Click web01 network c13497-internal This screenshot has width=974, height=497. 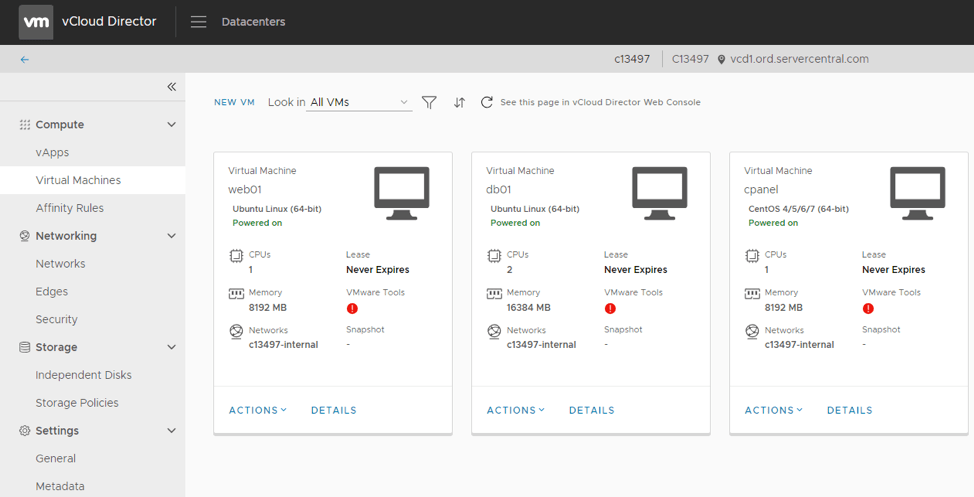click(x=283, y=345)
